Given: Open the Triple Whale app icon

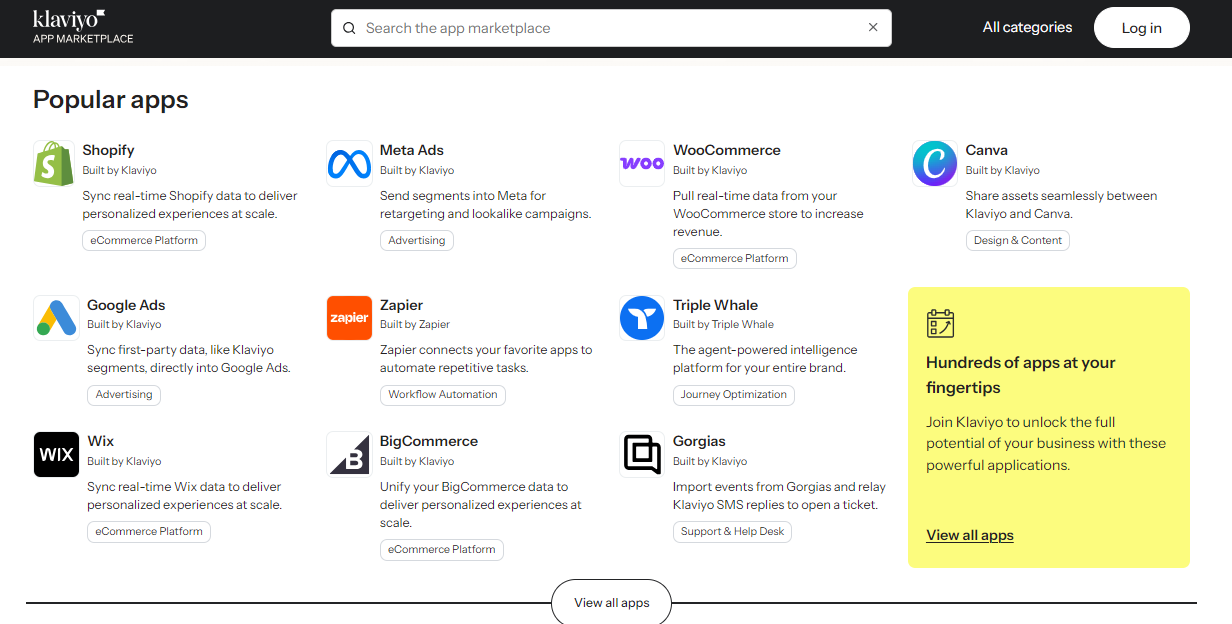Looking at the screenshot, I should [642, 318].
